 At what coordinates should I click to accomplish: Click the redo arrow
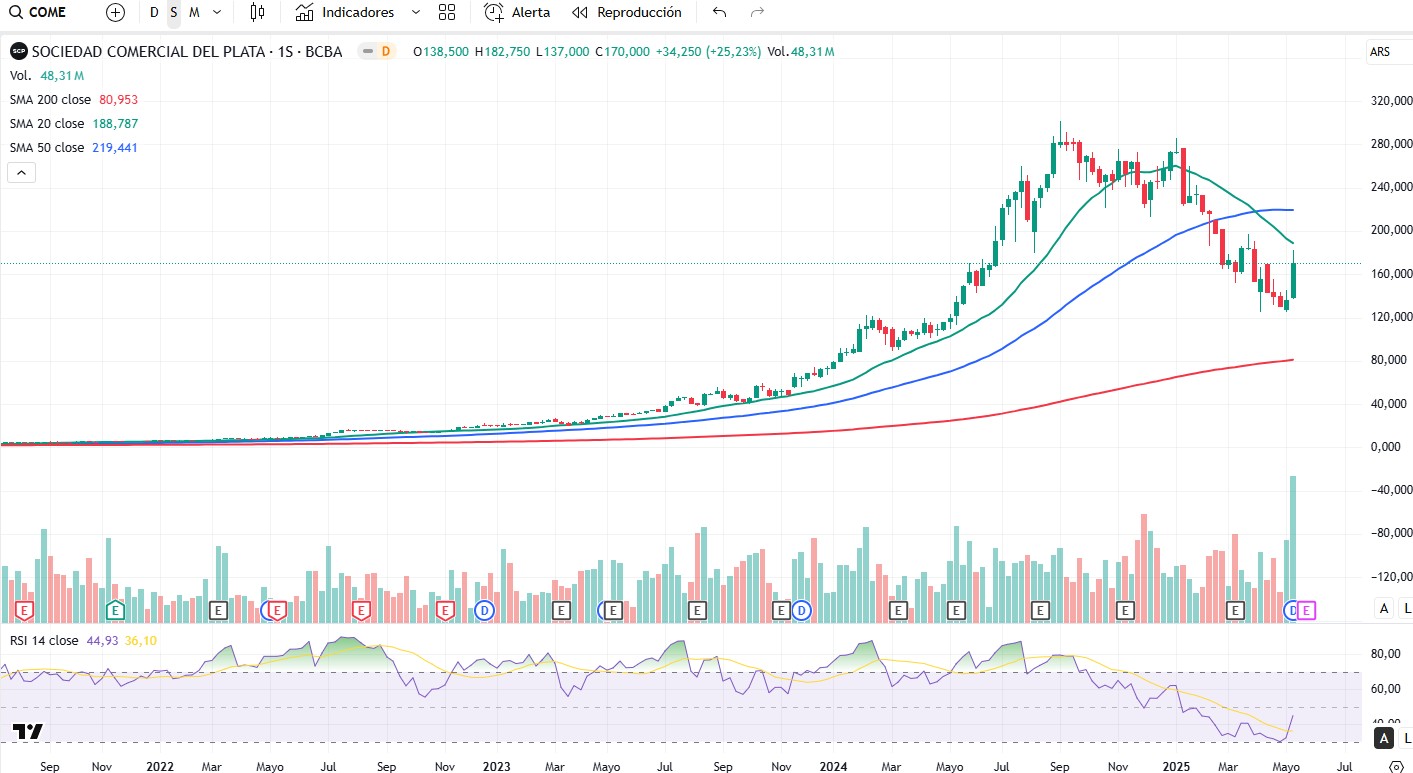pos(757,12)
